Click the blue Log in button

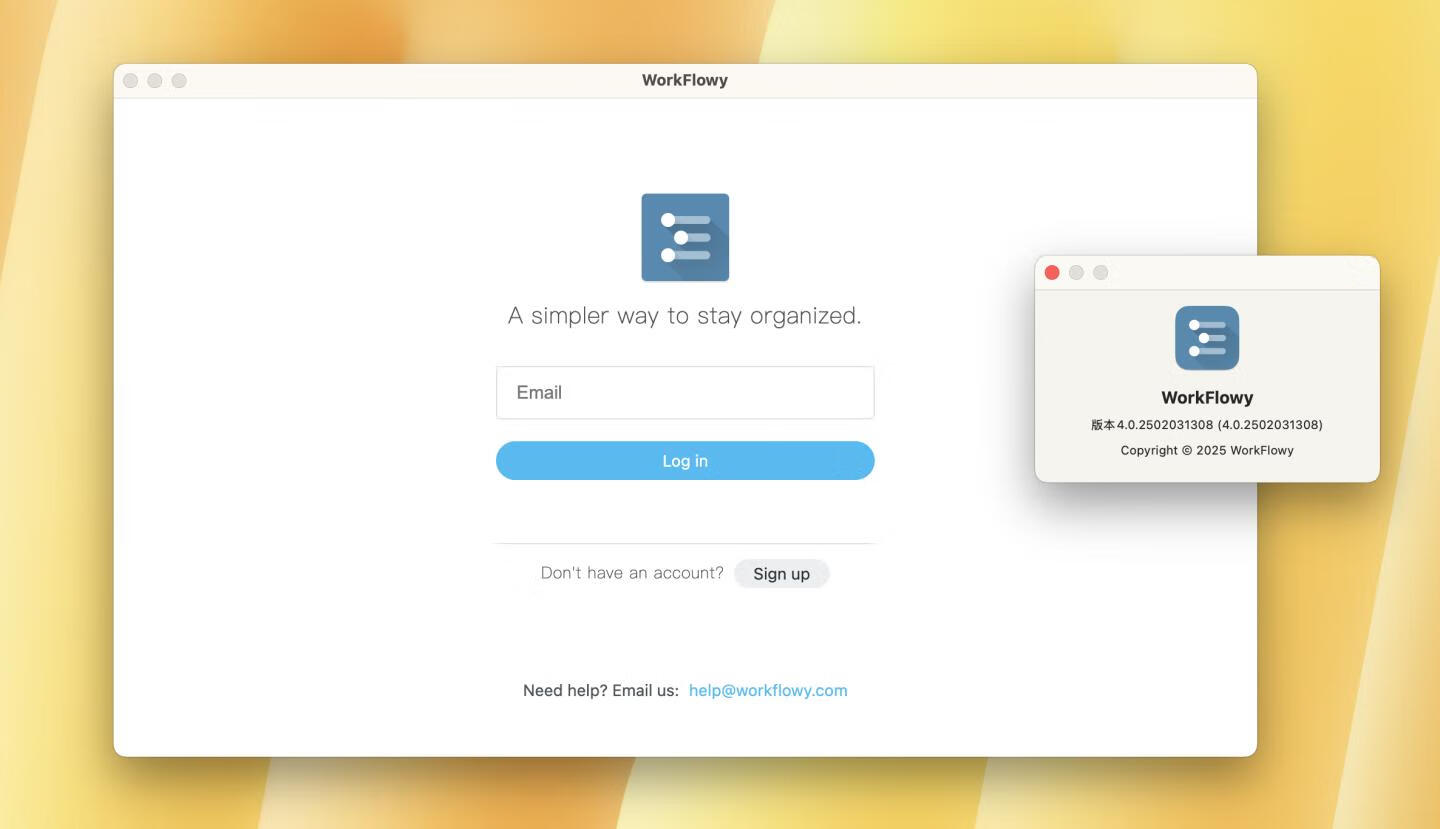(x=685, y=461)
